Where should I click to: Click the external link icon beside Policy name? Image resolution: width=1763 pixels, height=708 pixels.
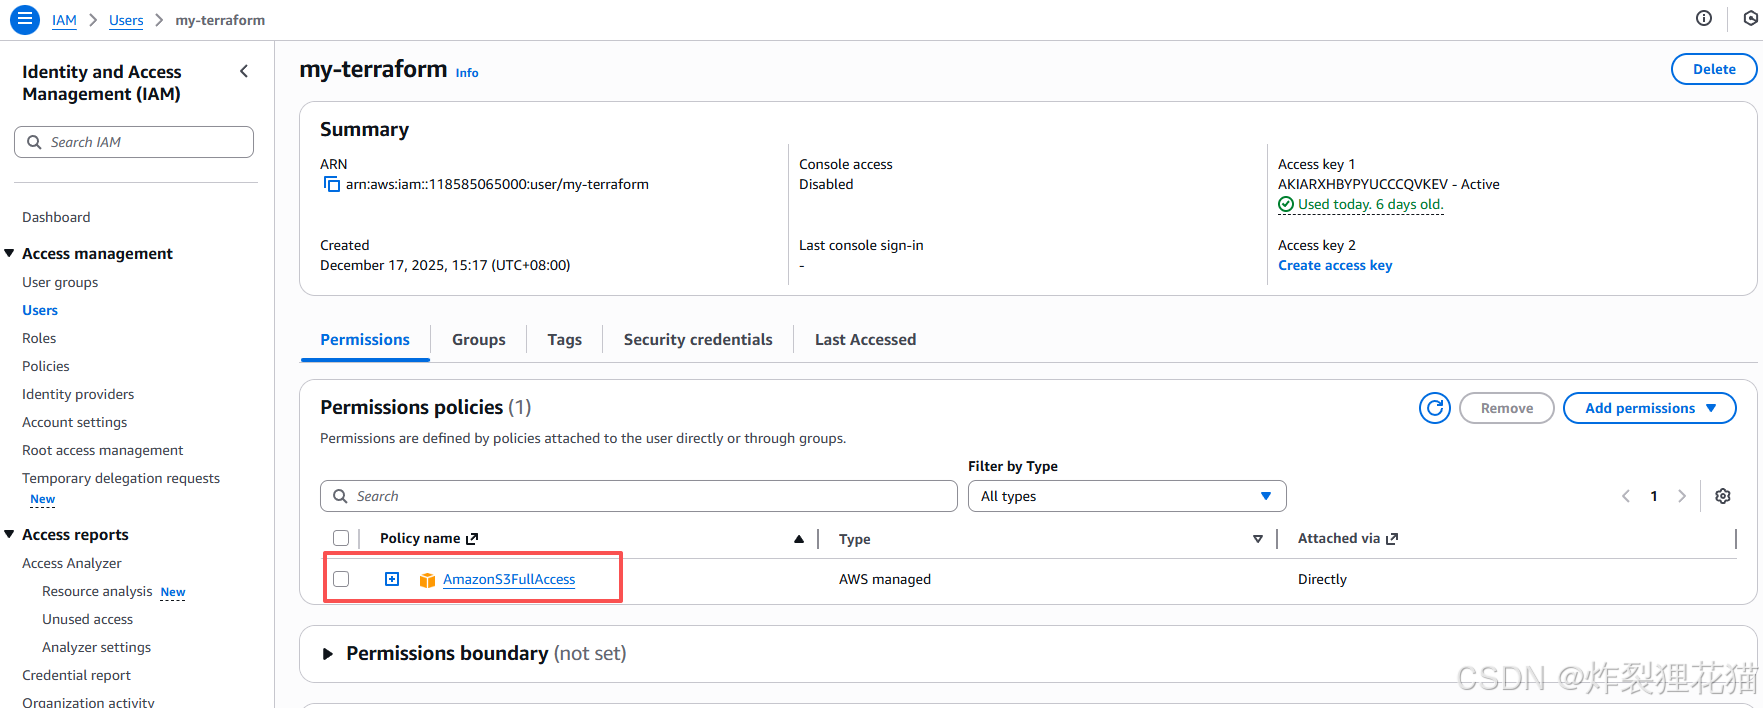pyautogui.click(x=472, y=538)
